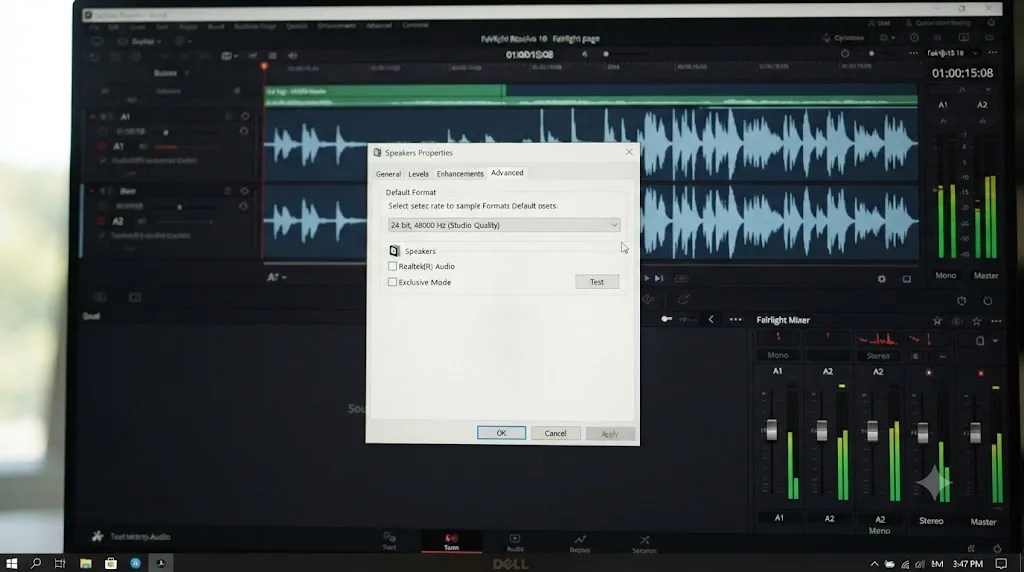This screenshot has width=1024, height=572.
Task: Click the lock icon on track A1
Action: 228,116
